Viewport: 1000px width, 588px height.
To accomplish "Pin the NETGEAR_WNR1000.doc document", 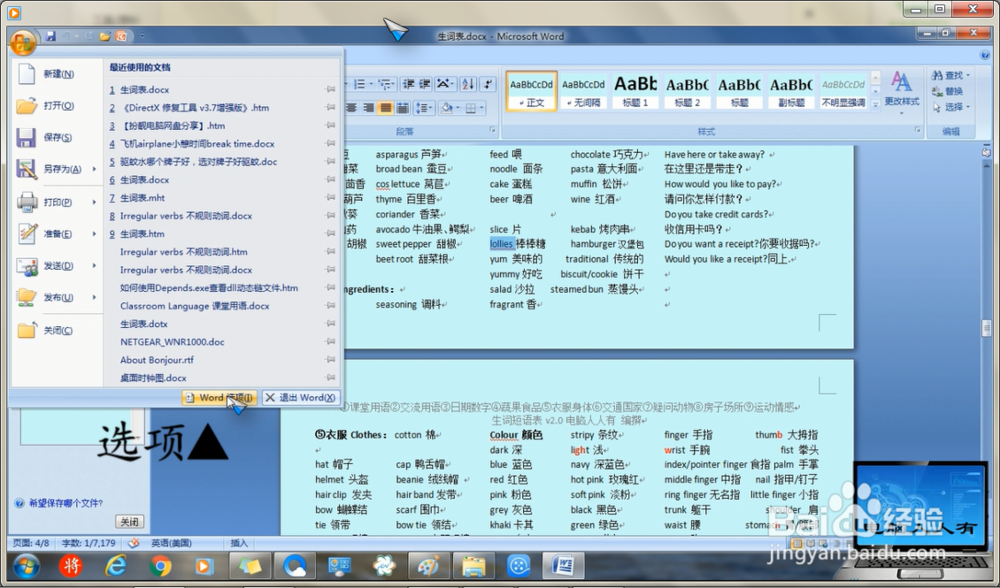I will [330, 342].
